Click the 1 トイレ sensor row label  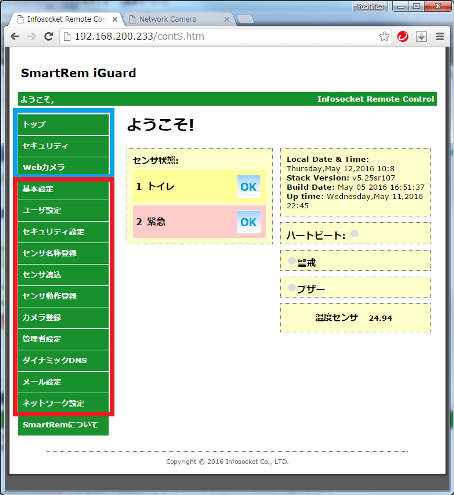(155, 186)
